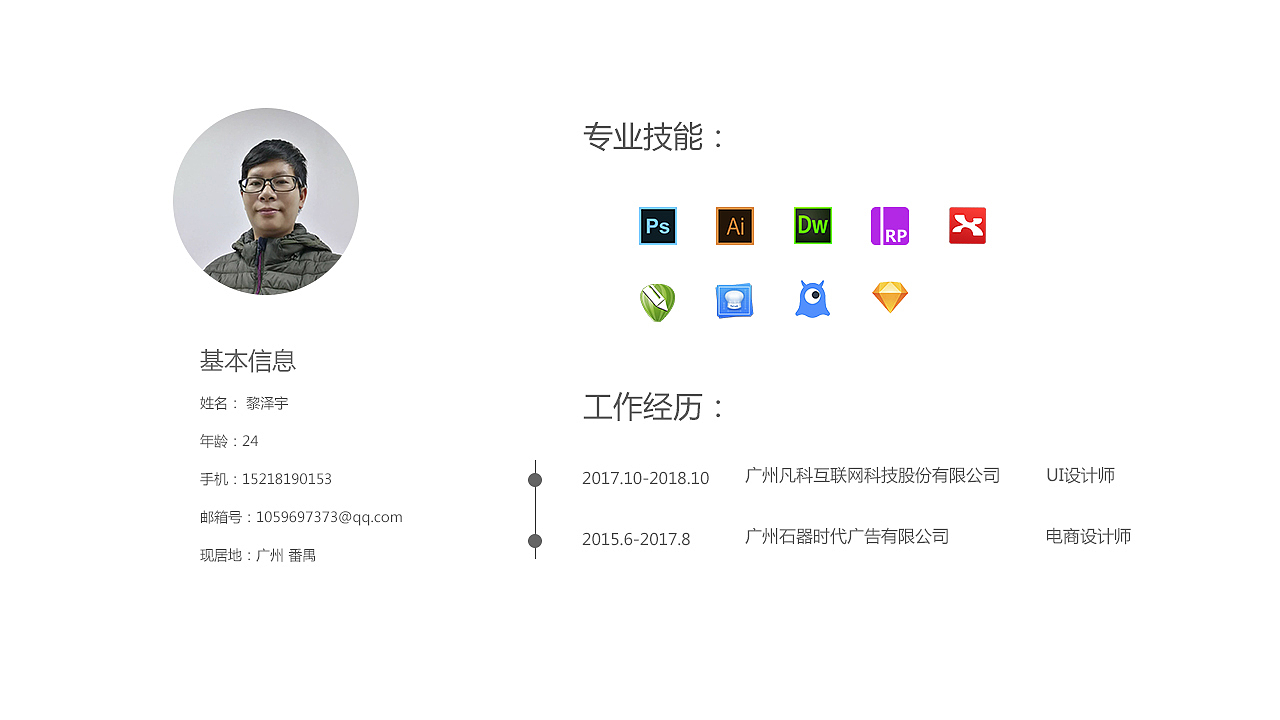
Task: Select the XMind icon
Action: (x=967, y=226)
